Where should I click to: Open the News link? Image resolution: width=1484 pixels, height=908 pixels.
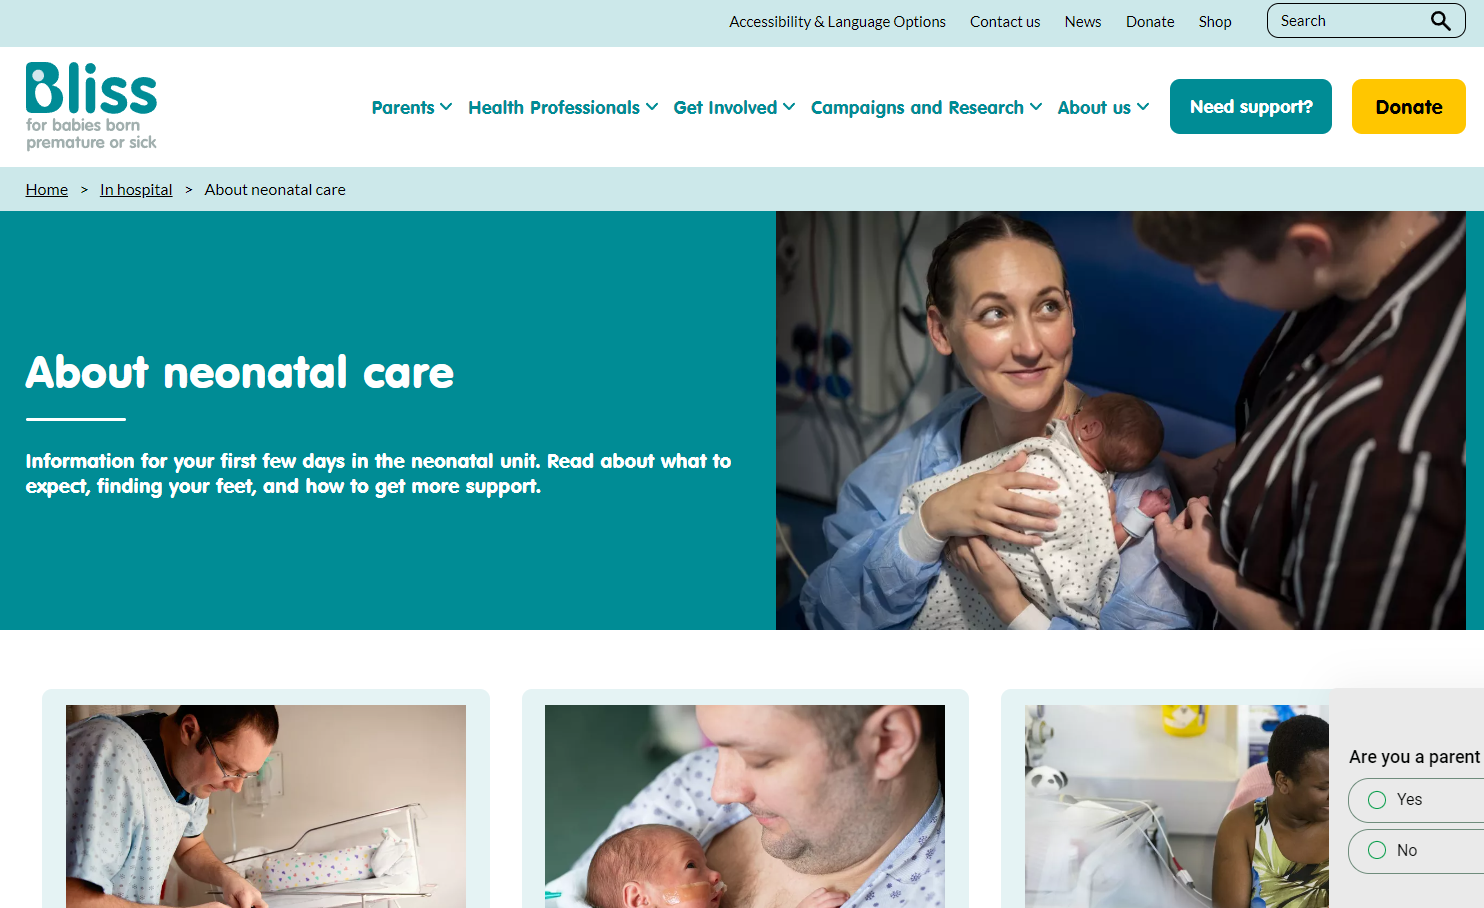[1083, 22]
